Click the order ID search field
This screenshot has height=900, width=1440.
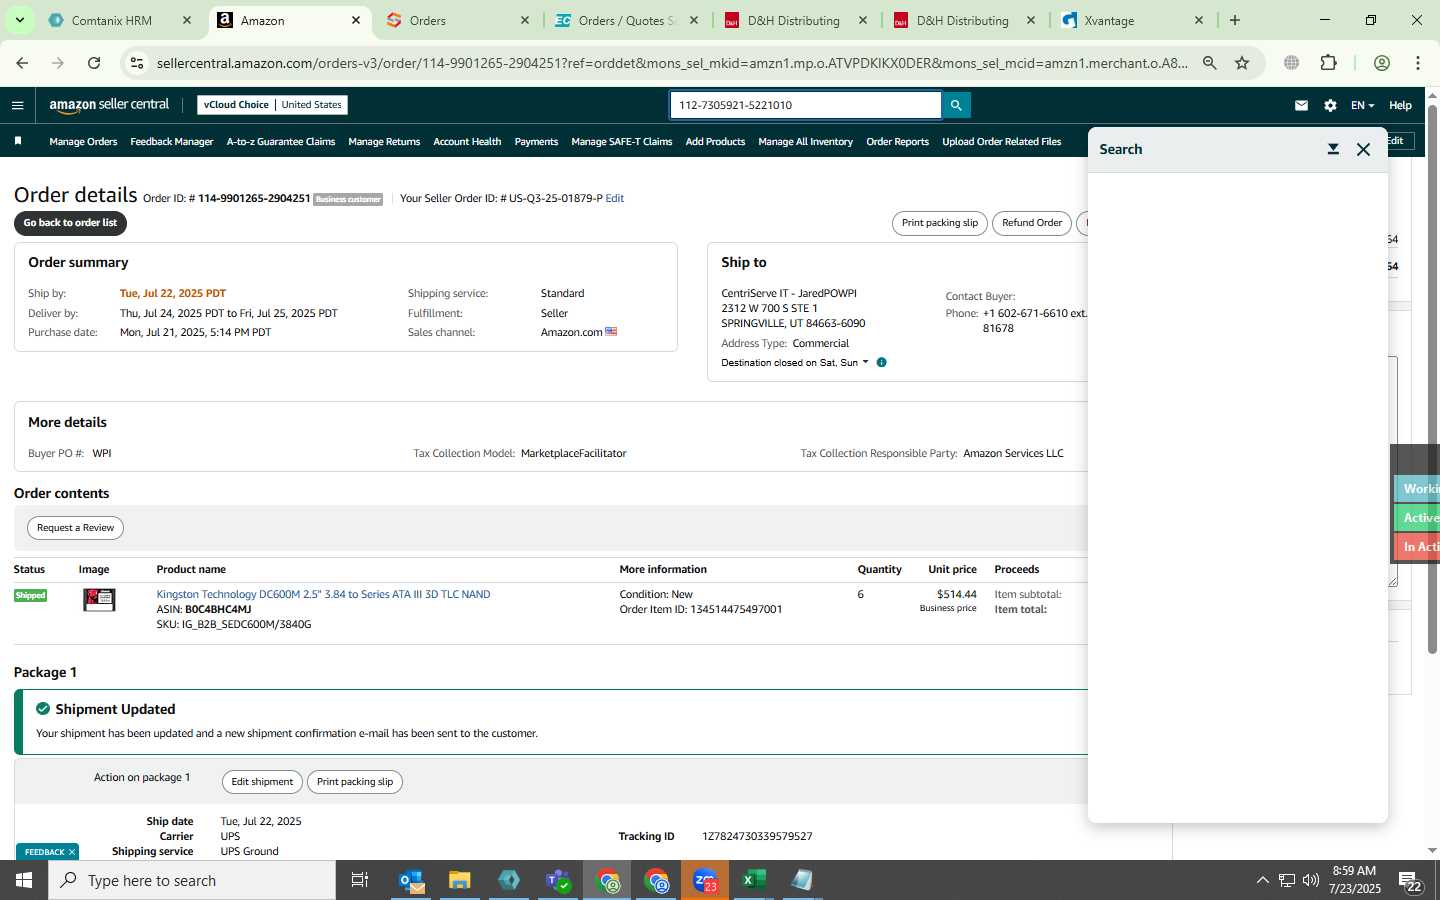805,105
